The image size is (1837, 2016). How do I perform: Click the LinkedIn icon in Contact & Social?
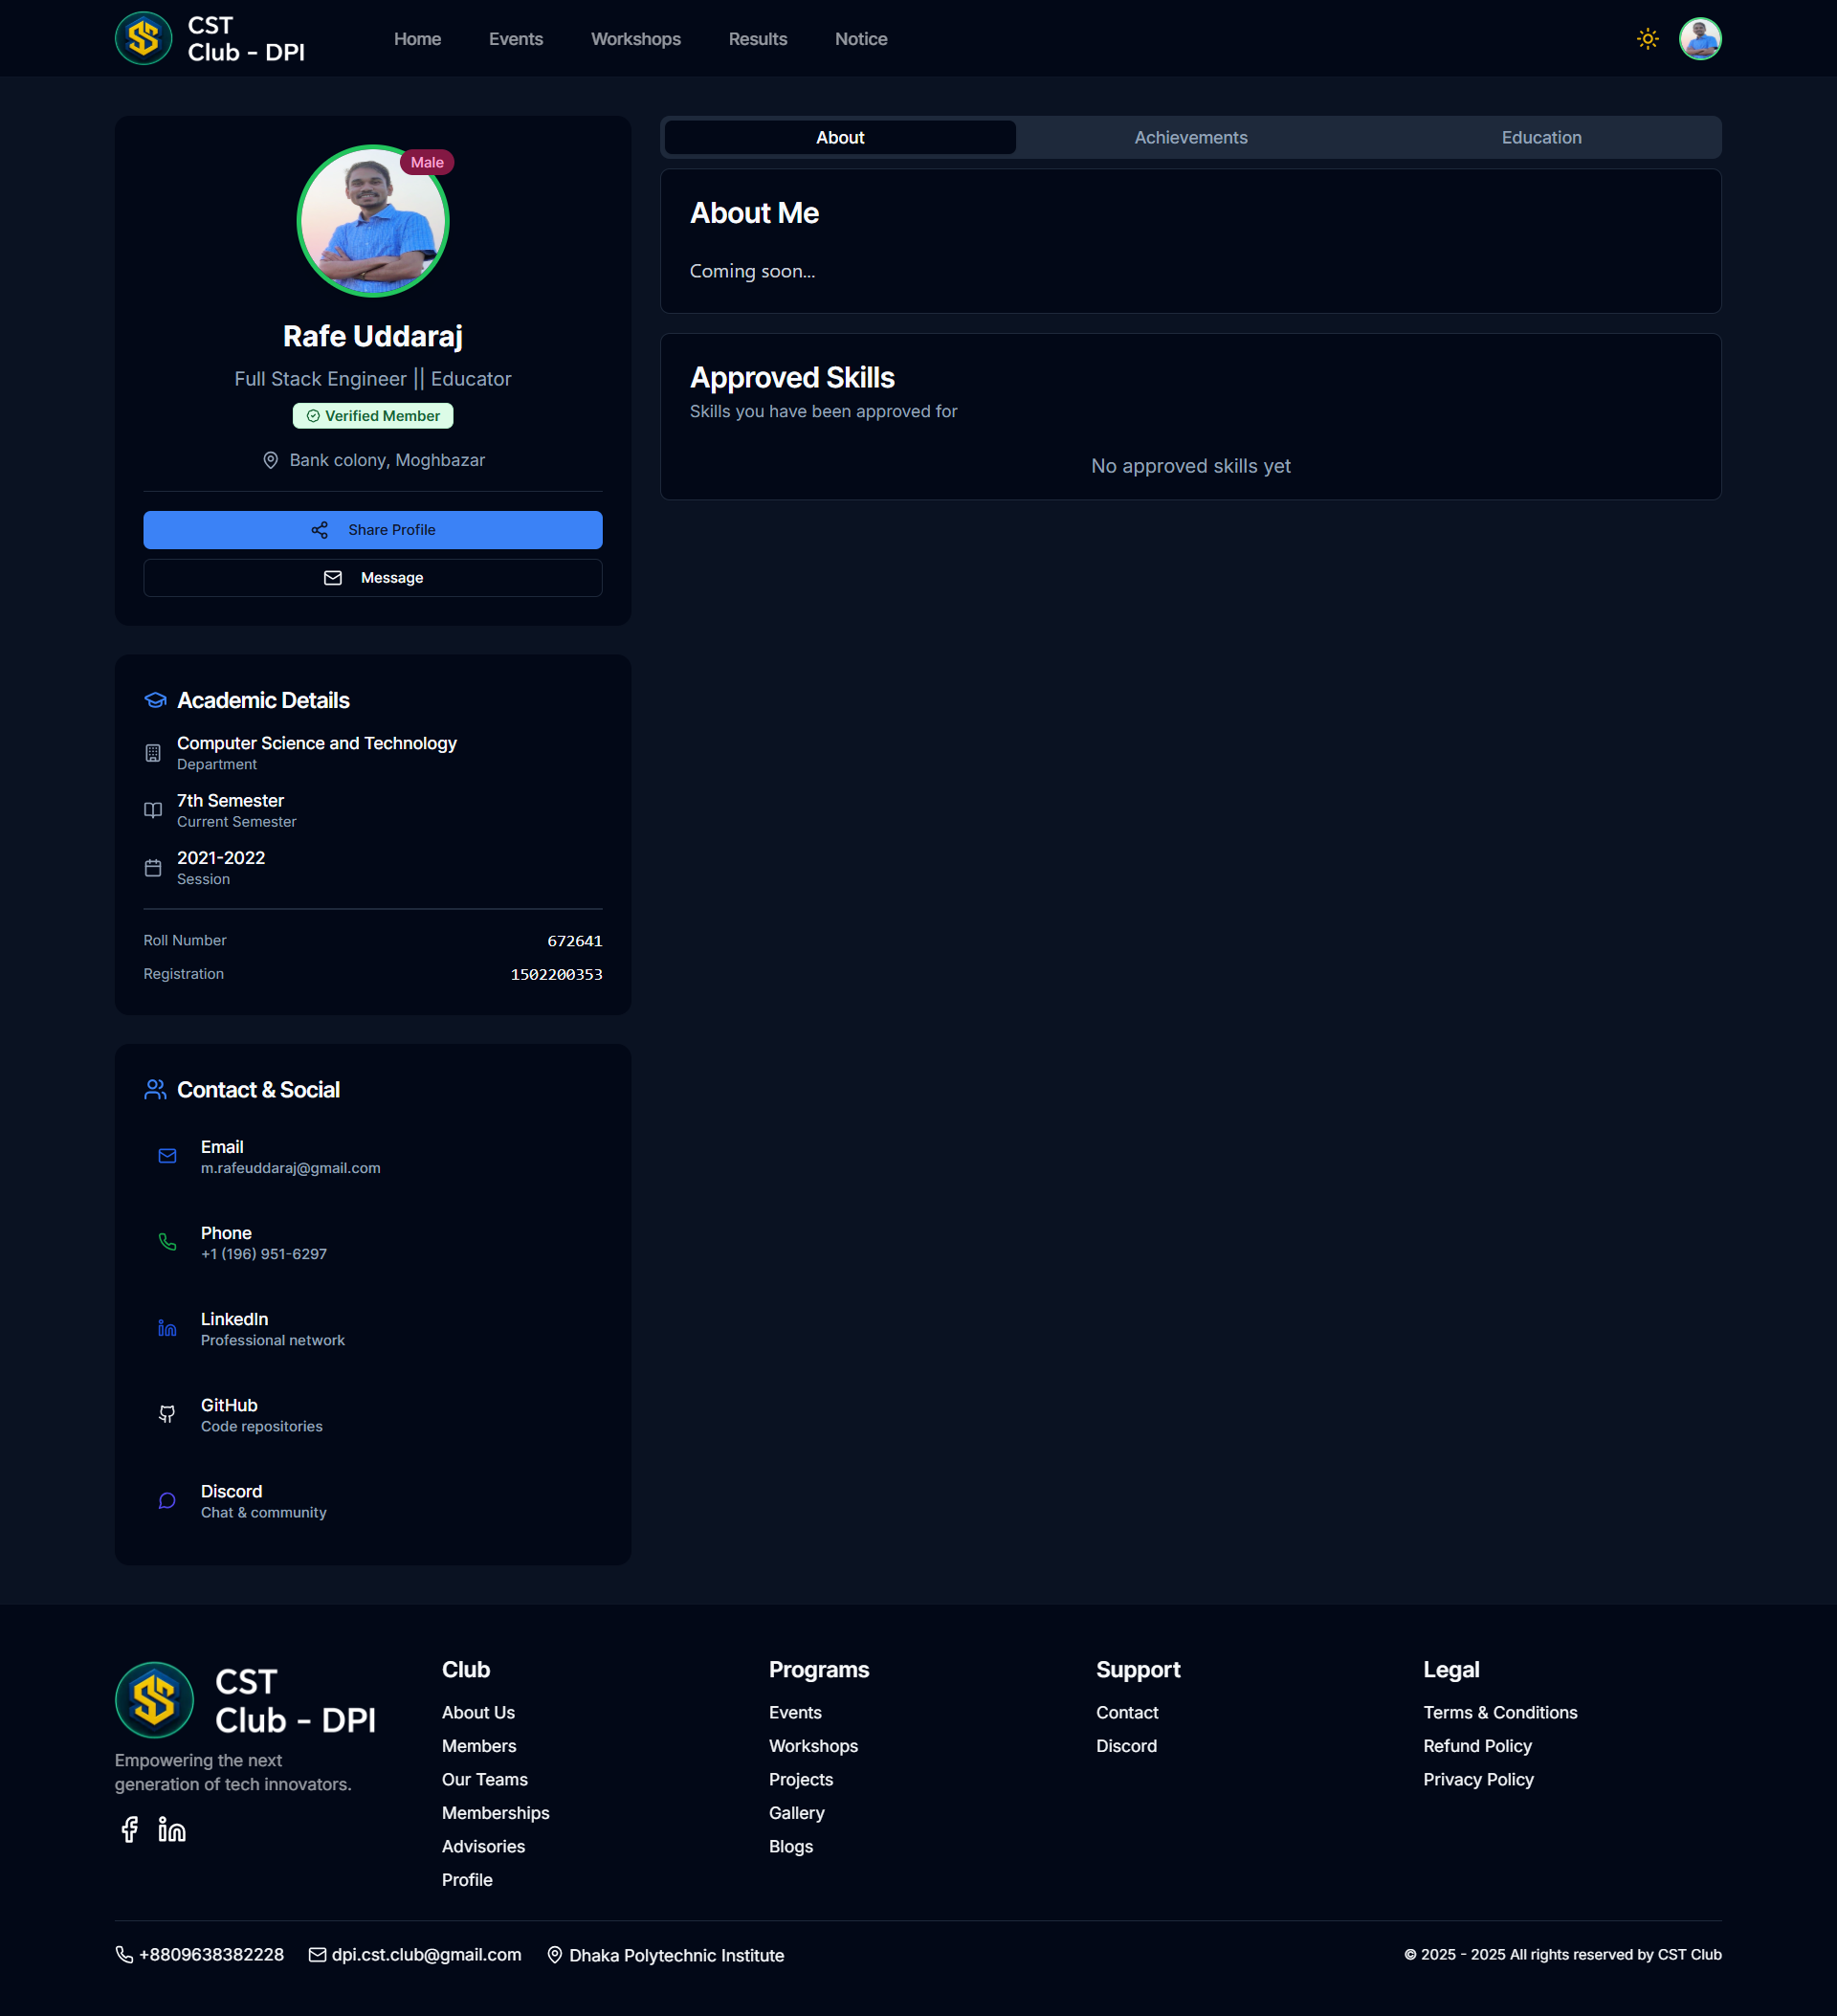coord(167,1328)
